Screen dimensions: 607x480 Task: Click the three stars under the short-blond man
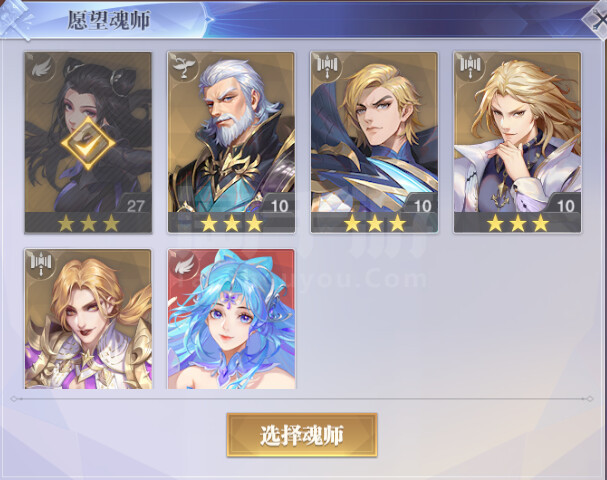point(375,223)
